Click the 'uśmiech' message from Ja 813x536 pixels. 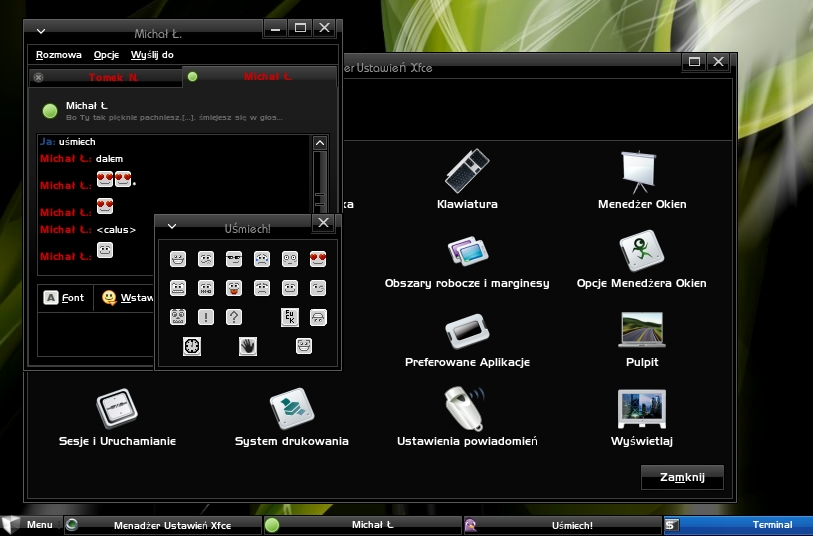pyautogui.click(x=77, y=142)
